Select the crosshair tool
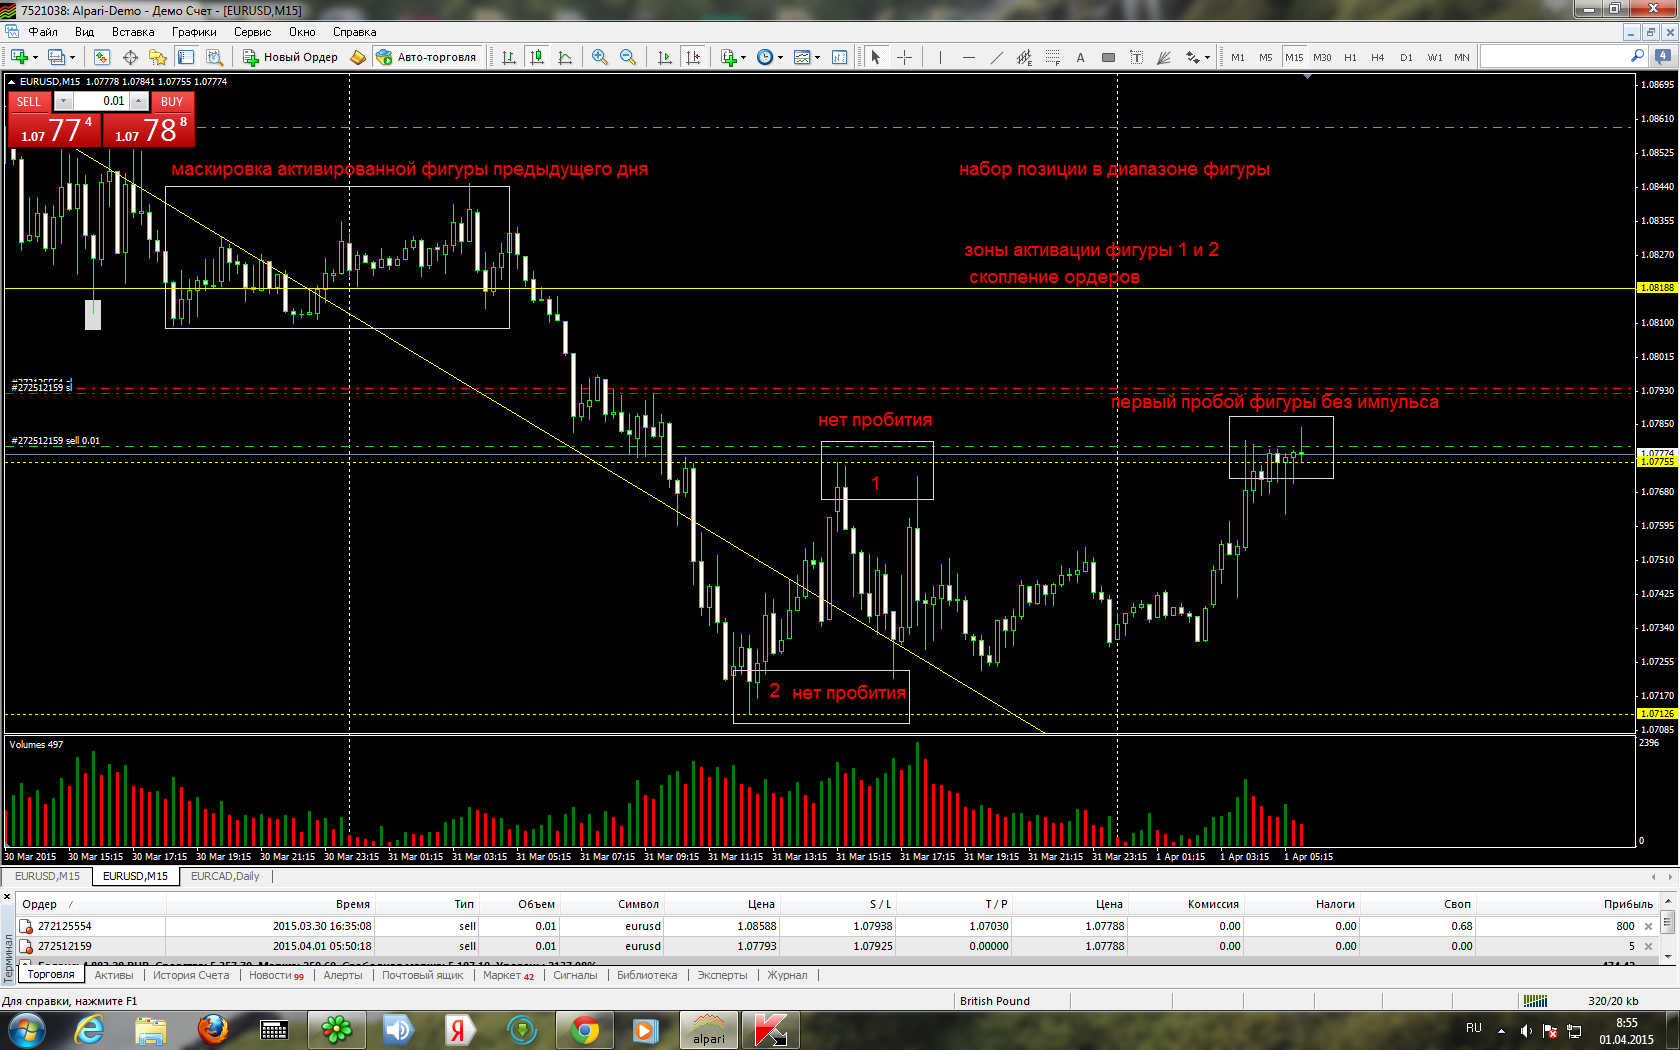 pos(904,57)
